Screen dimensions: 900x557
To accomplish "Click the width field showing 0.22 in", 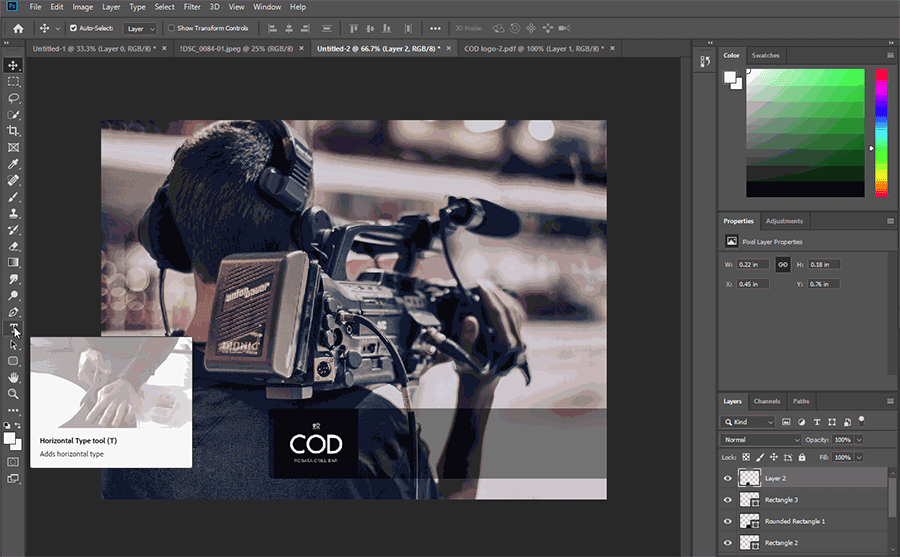I will coord(752,265).
